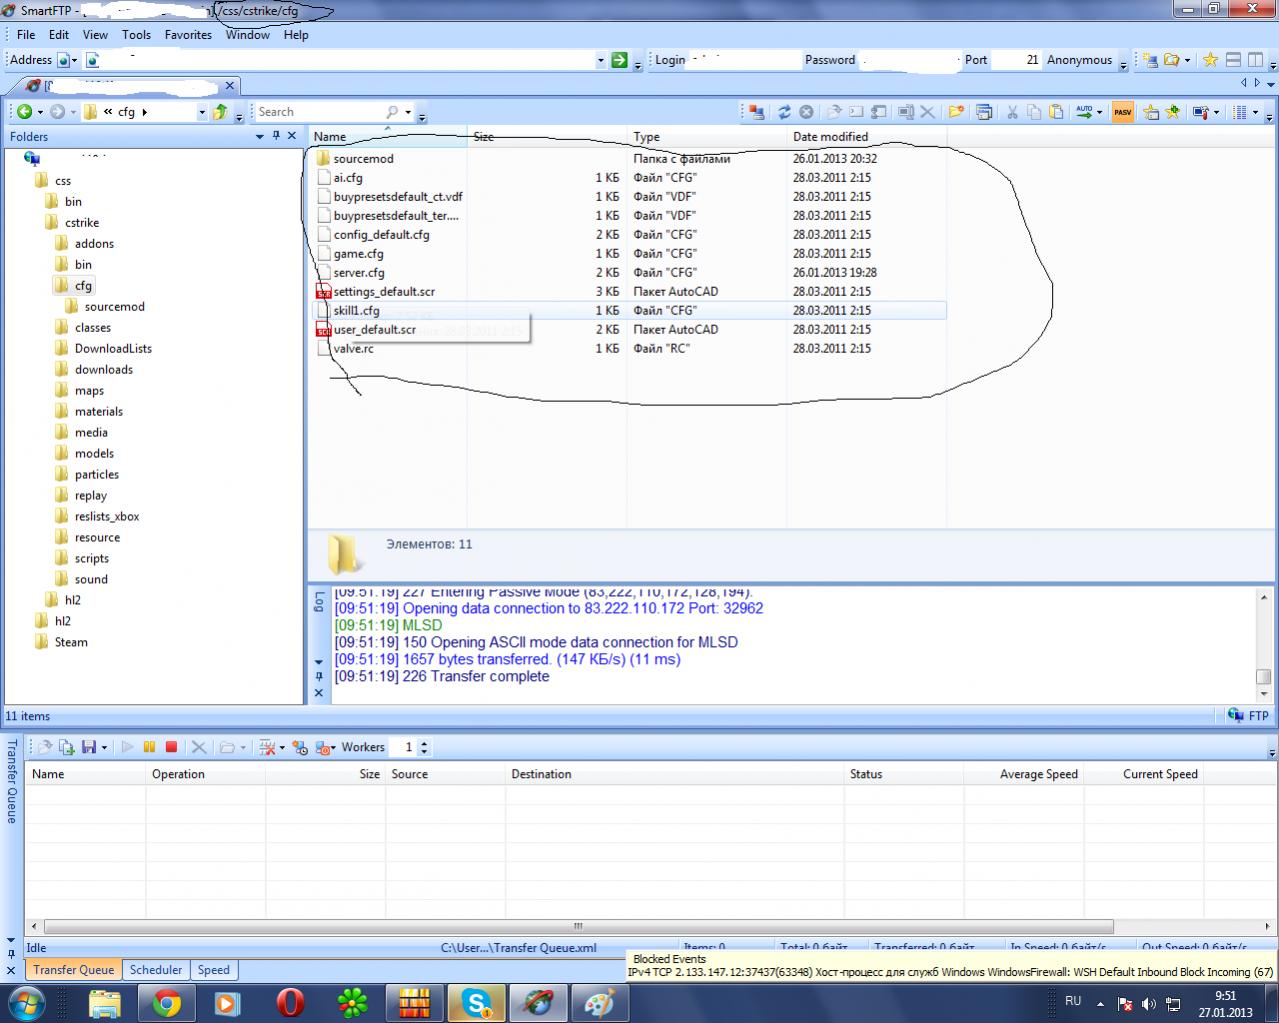Open Paint from the taskbar

(599, 1002)
